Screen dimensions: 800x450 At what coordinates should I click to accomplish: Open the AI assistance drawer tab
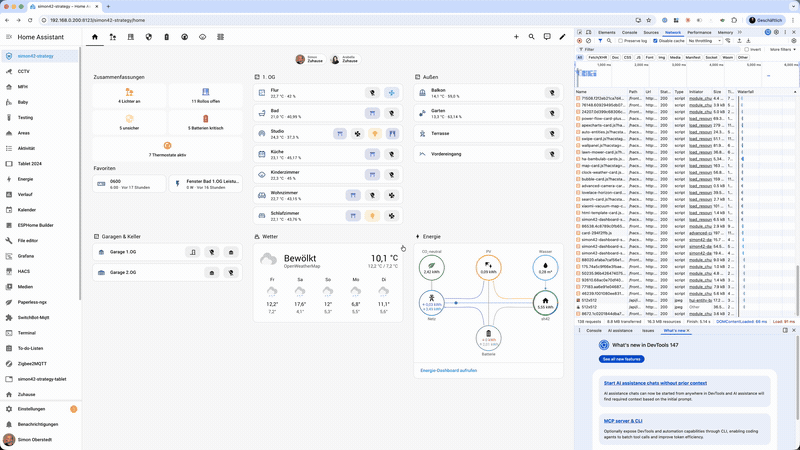620,331
